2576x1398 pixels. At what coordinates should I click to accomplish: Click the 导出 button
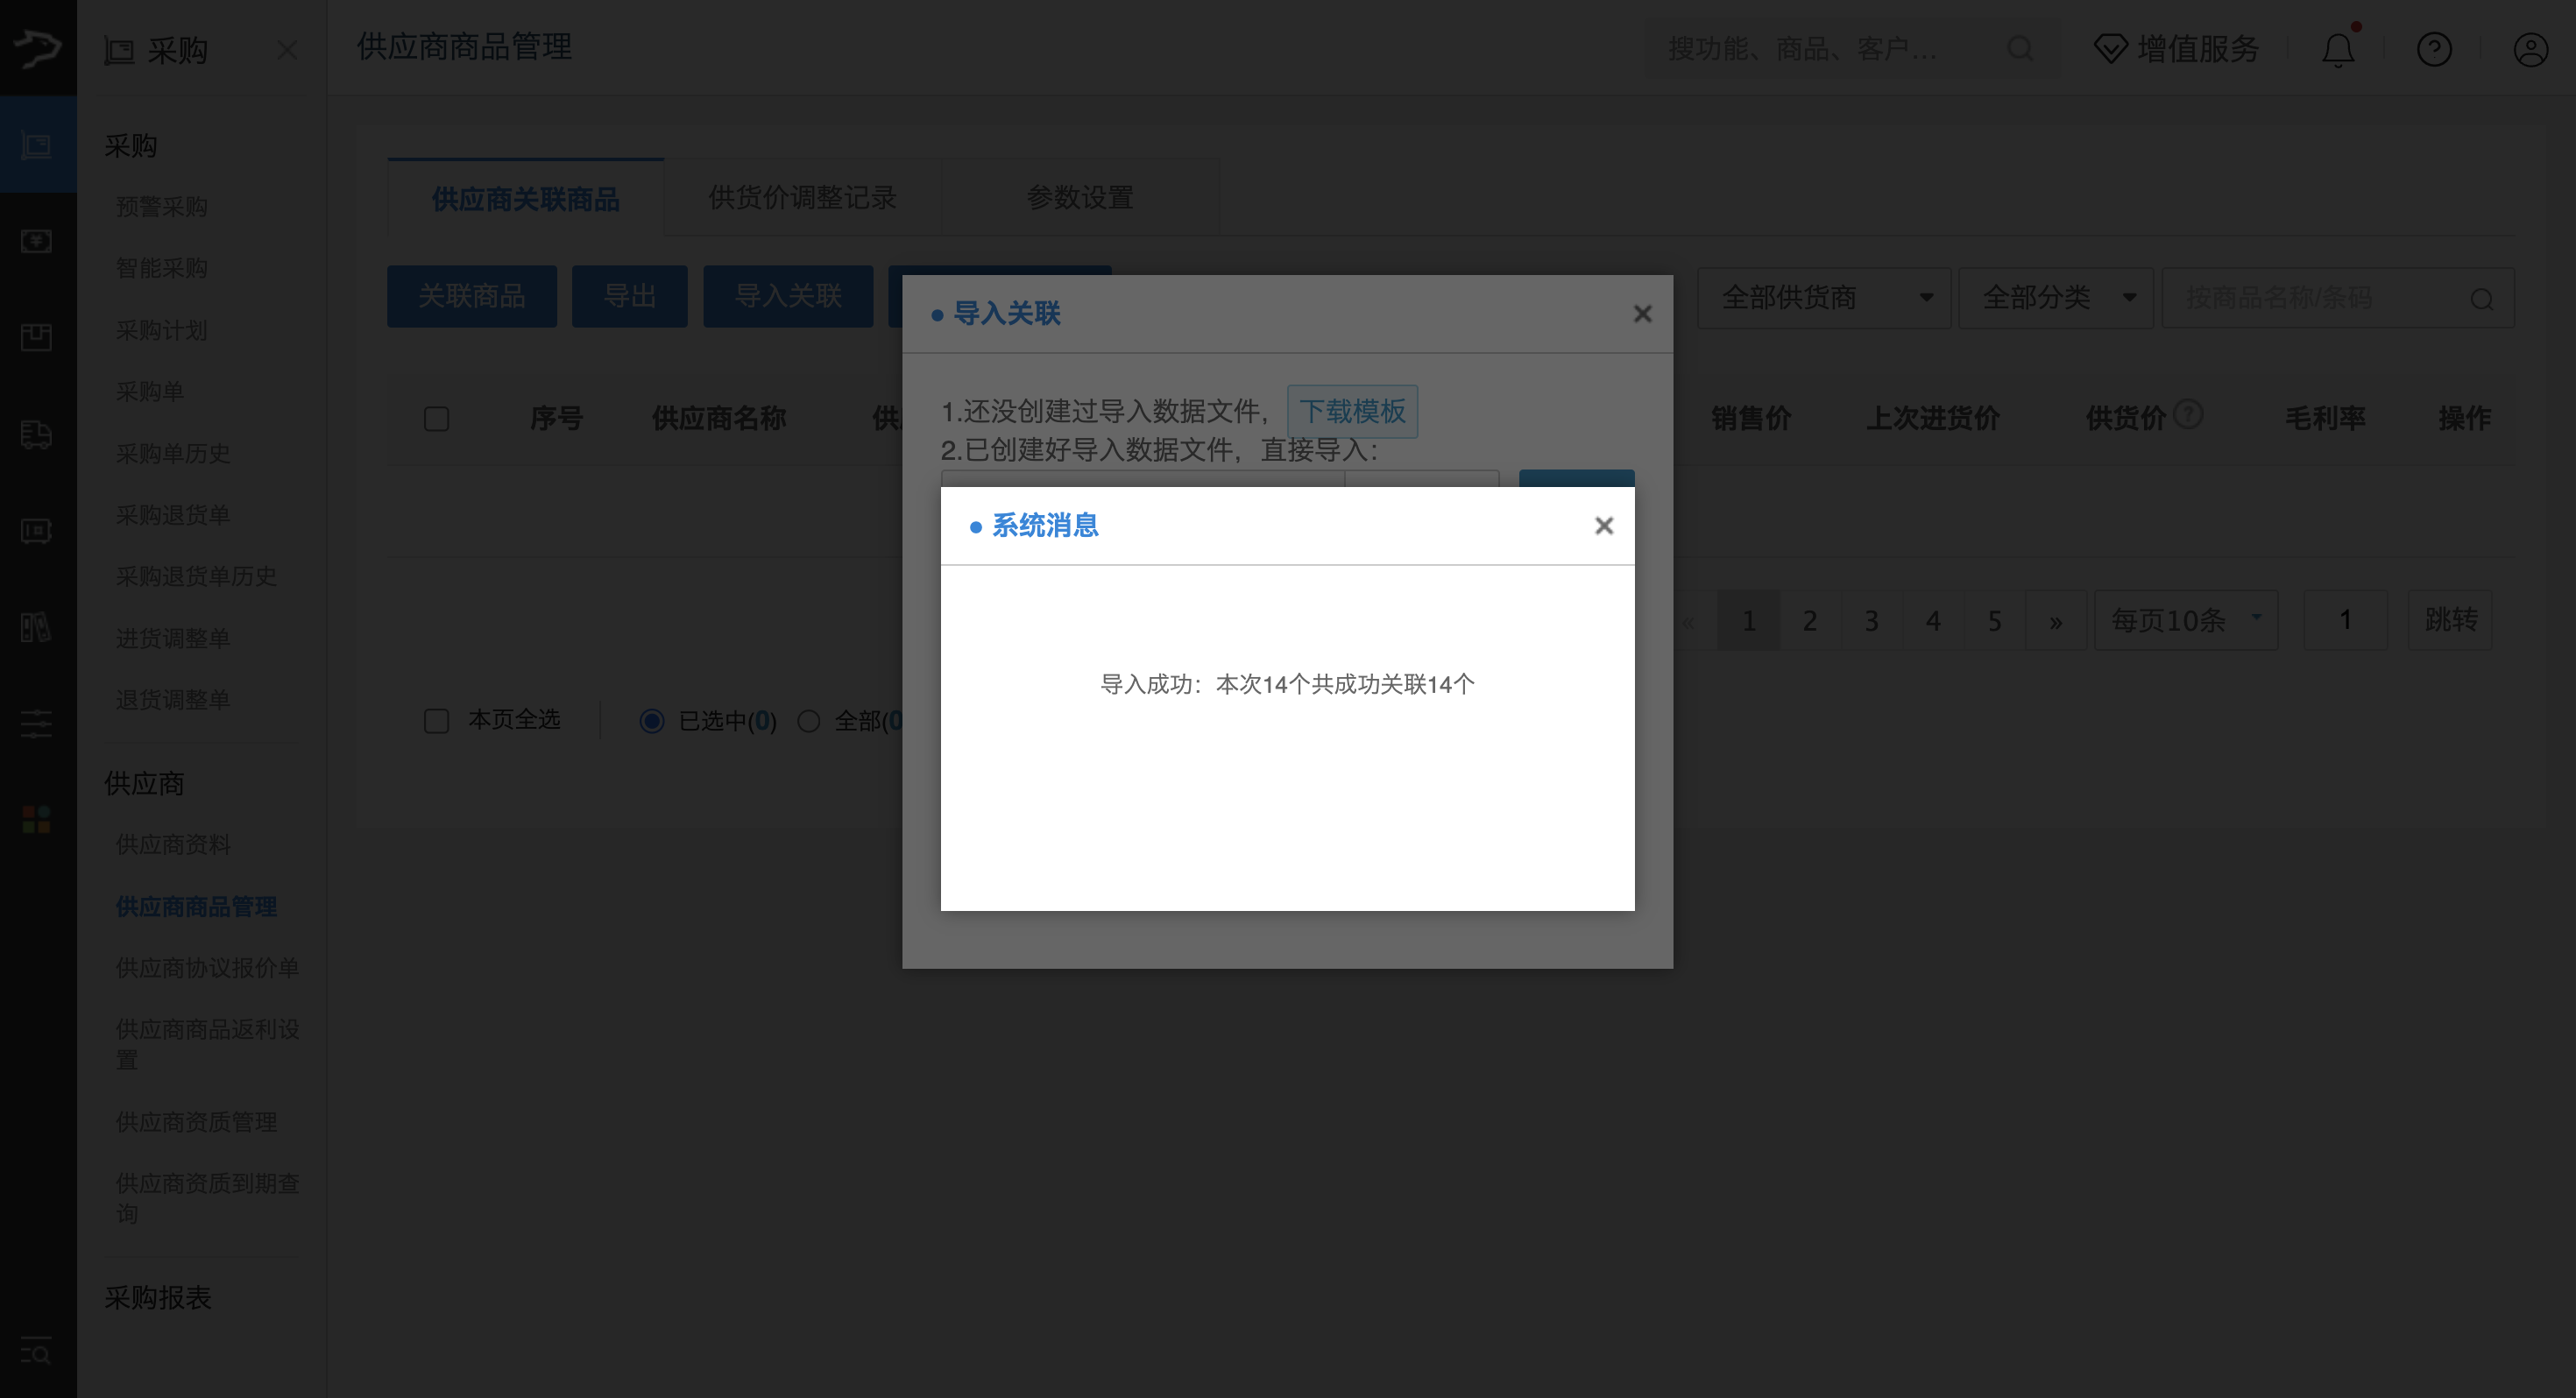[630, 296]
